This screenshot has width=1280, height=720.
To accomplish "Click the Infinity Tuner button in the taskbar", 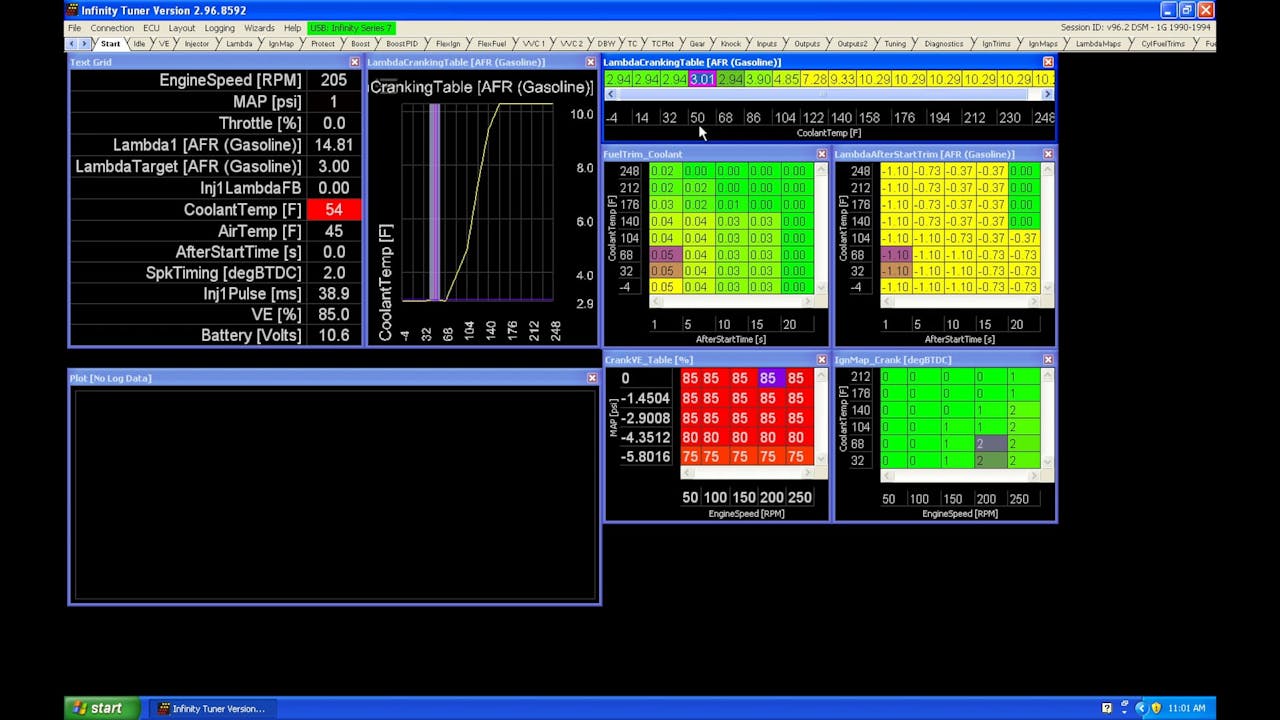I will tap(212, 708).
